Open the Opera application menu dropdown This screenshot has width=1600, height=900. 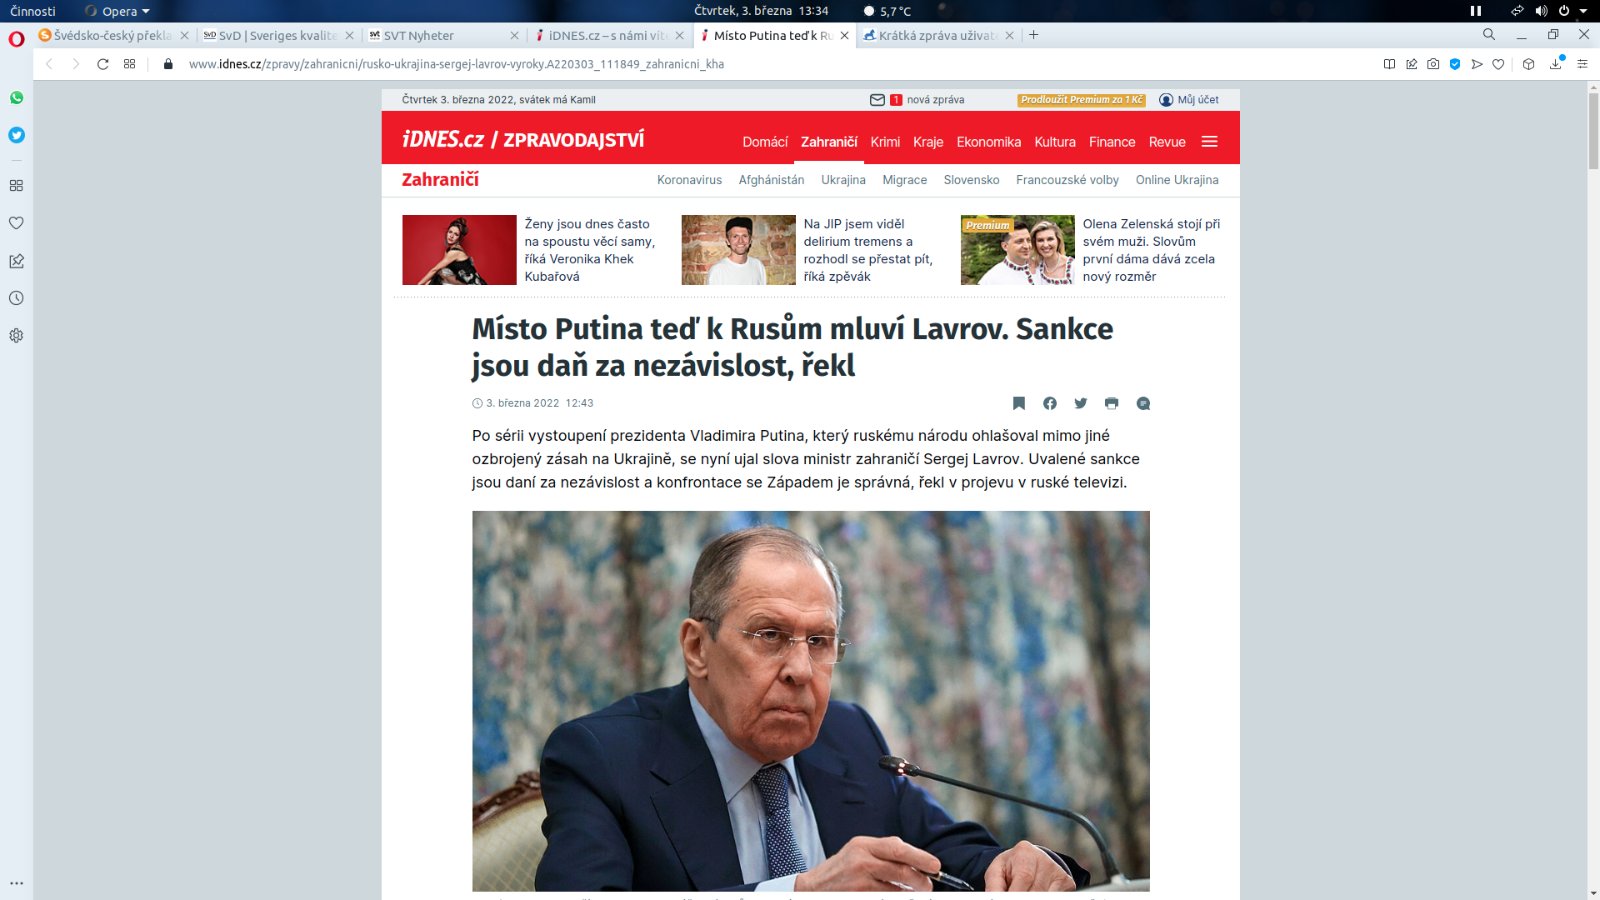pos(118,11)
